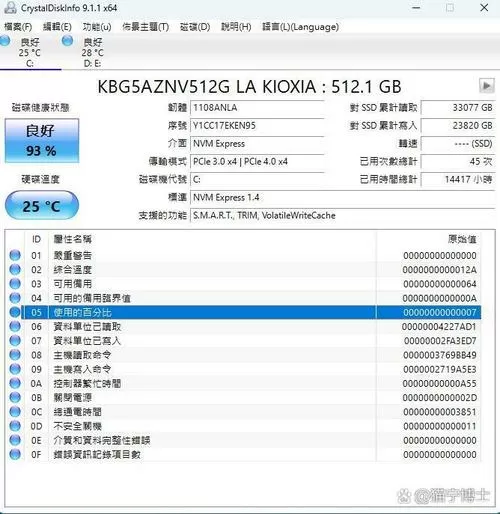Click raw value 0000000003851
This screenshot has width=500, height=514.
point(440,412)
